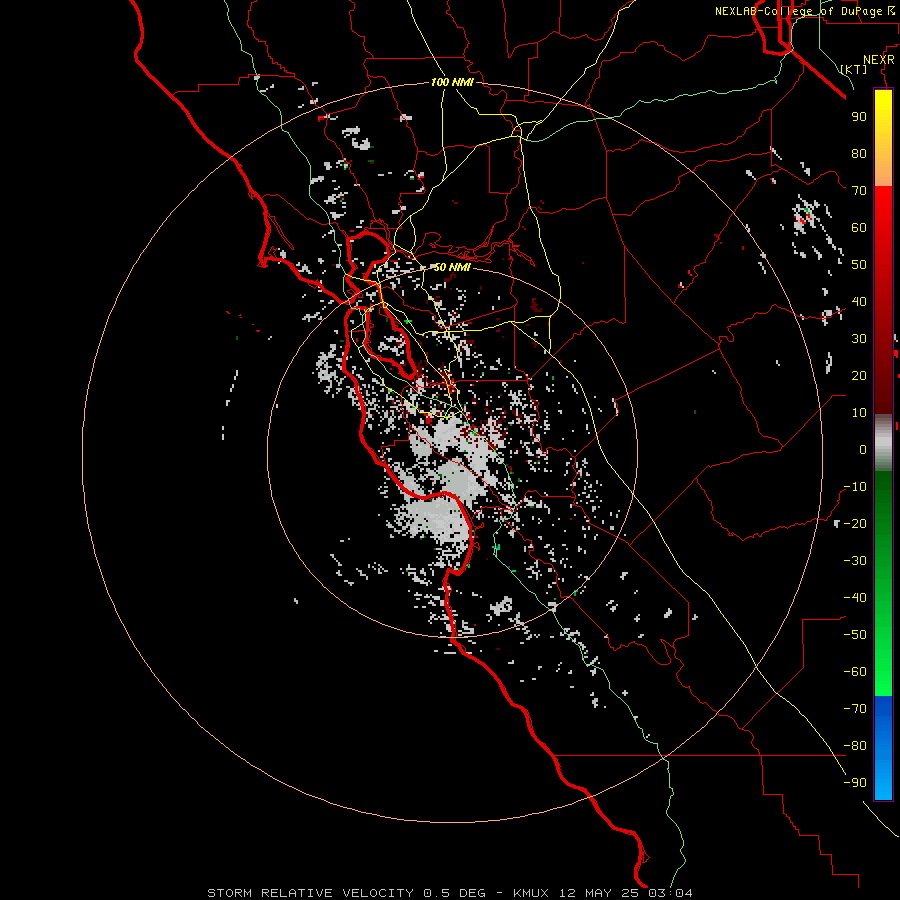Click the 80 value on the velocity scale
The width and height of the screenshot is (900, 900).
tap(859, 154)
